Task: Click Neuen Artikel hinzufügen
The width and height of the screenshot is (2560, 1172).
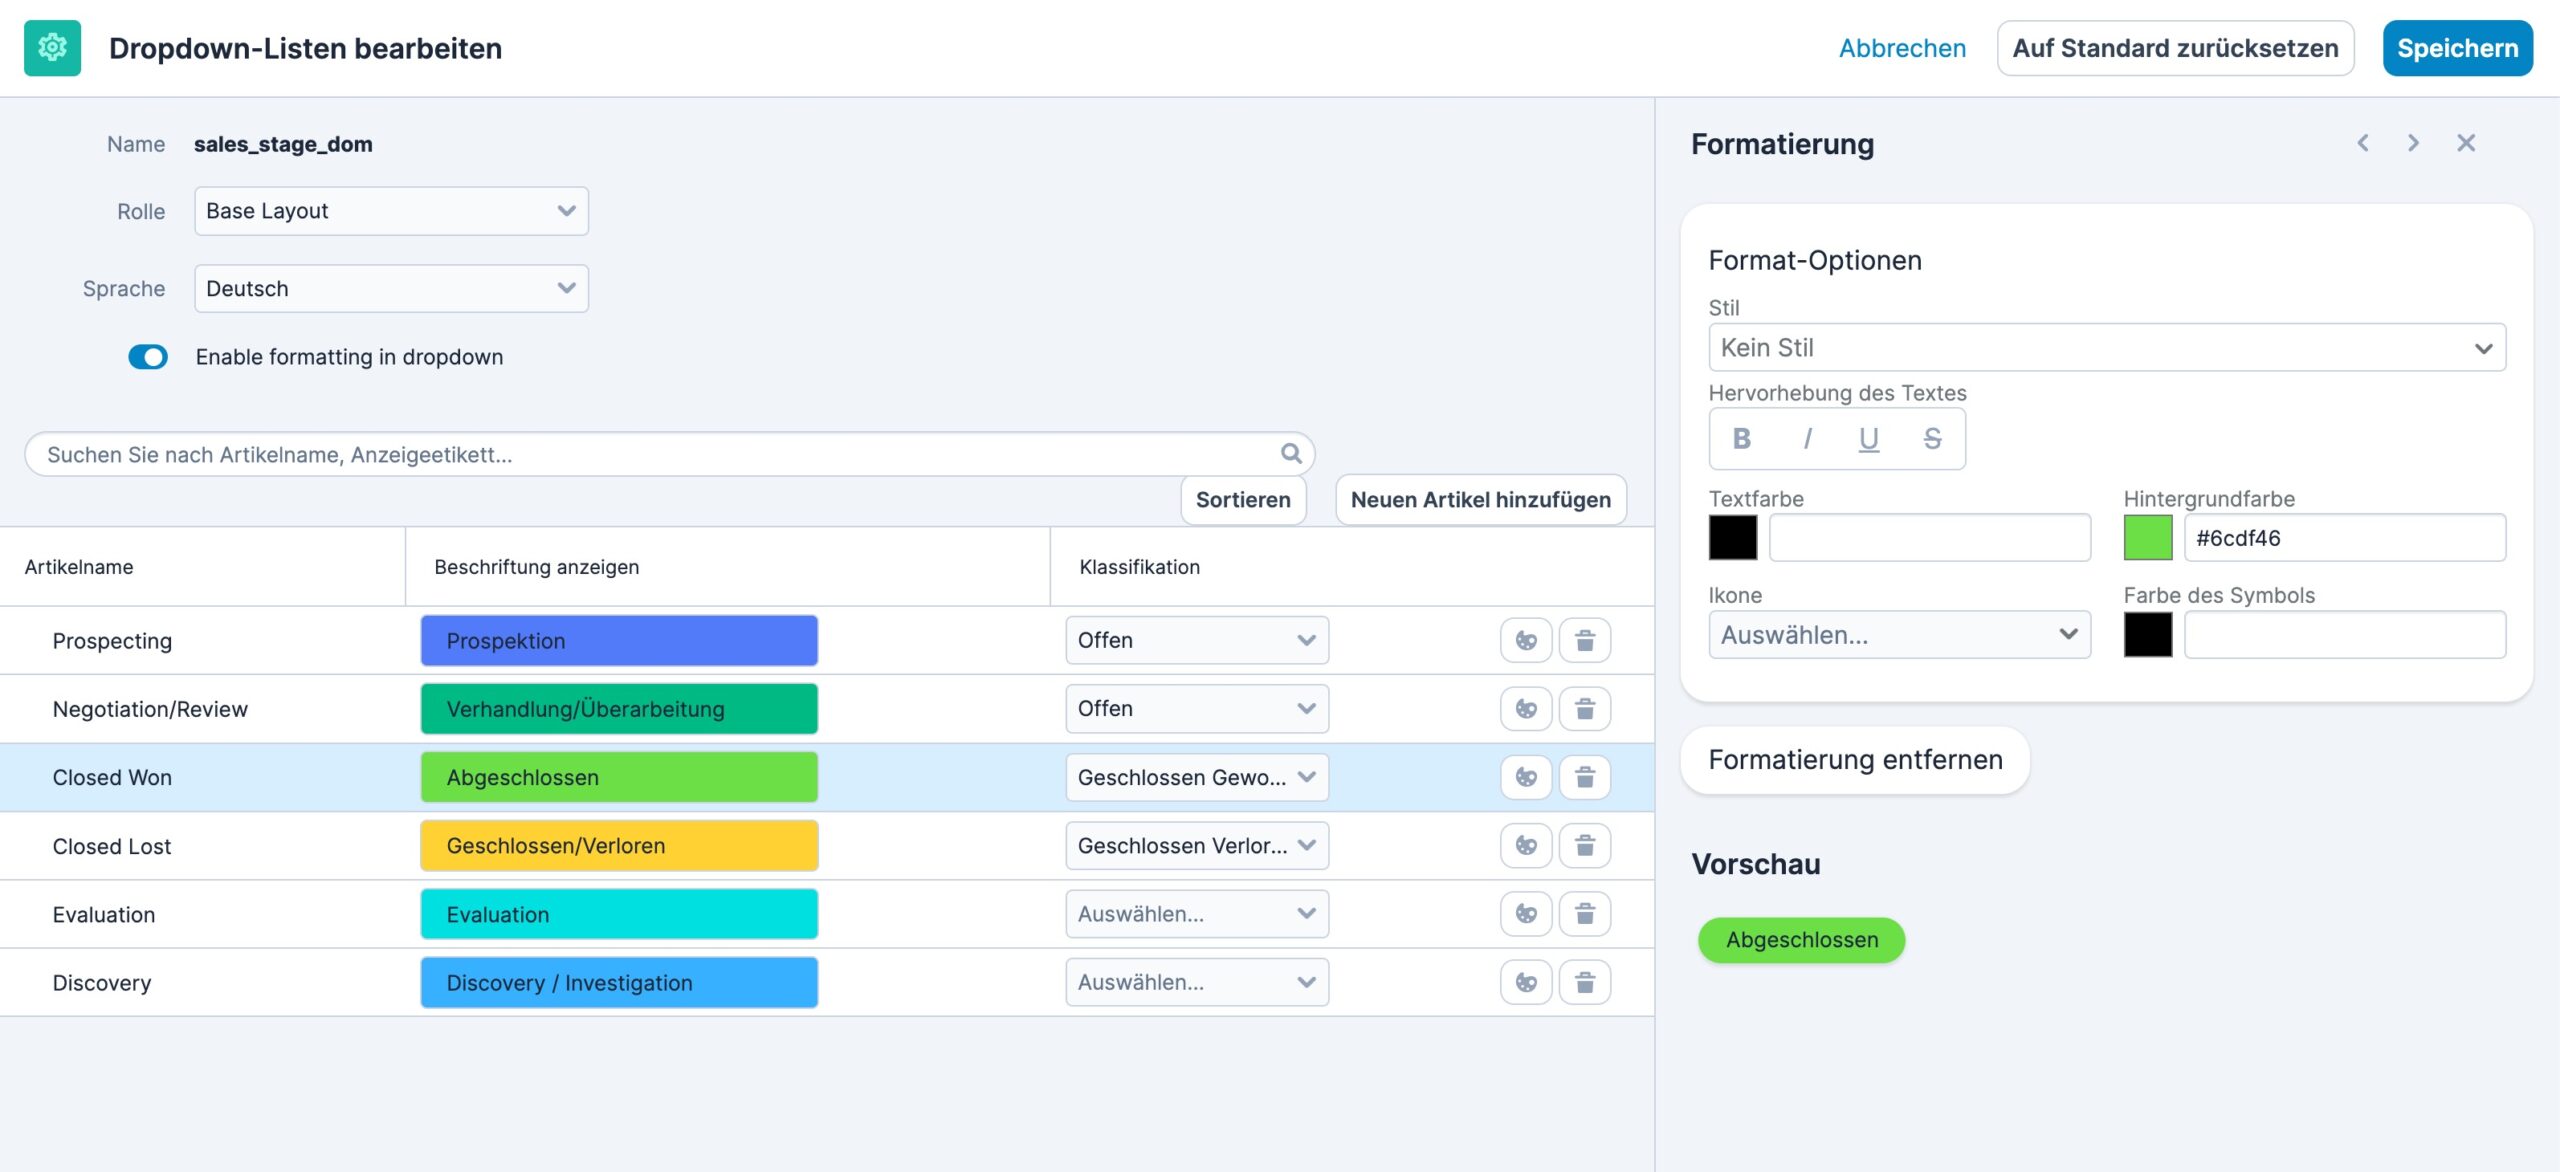Action: coord(1480,499)
